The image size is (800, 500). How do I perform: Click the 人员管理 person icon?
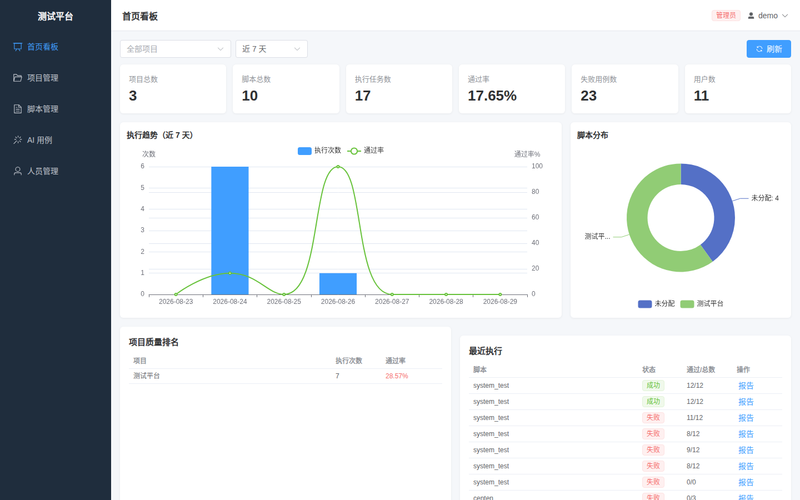(x=18, y=171)
